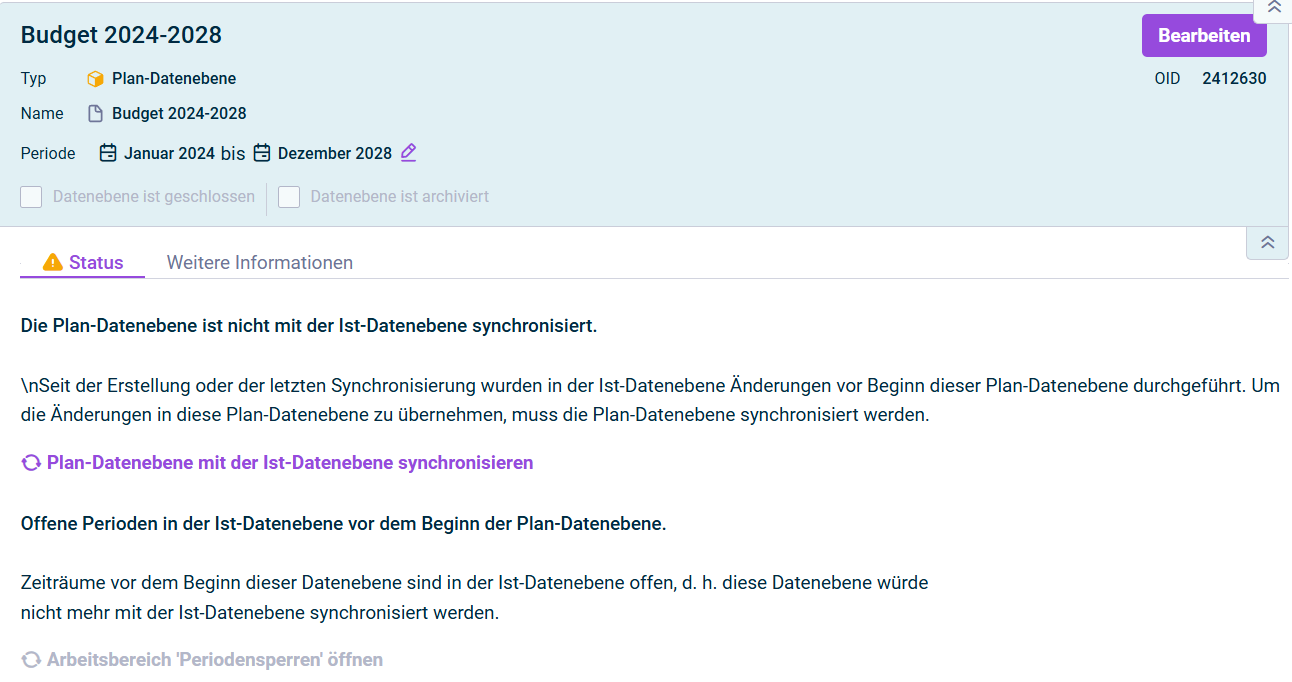Click the calendar icon before Dezember 2028
Screen dimensions: 1292x682
point(262,153)
